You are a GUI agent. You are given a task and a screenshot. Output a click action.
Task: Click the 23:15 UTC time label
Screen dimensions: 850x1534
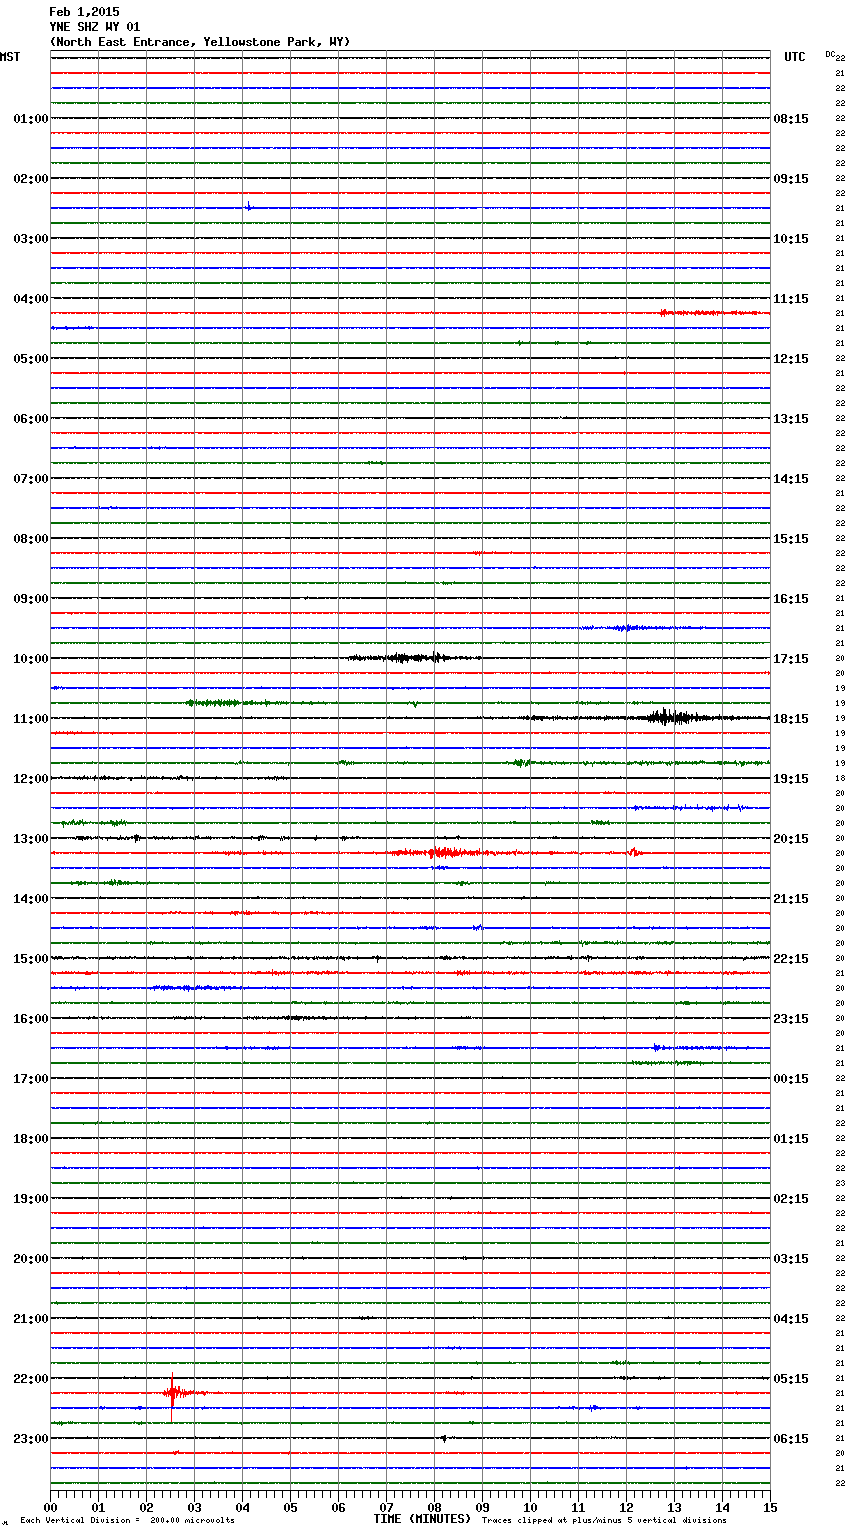click(x=791, y=1019)
